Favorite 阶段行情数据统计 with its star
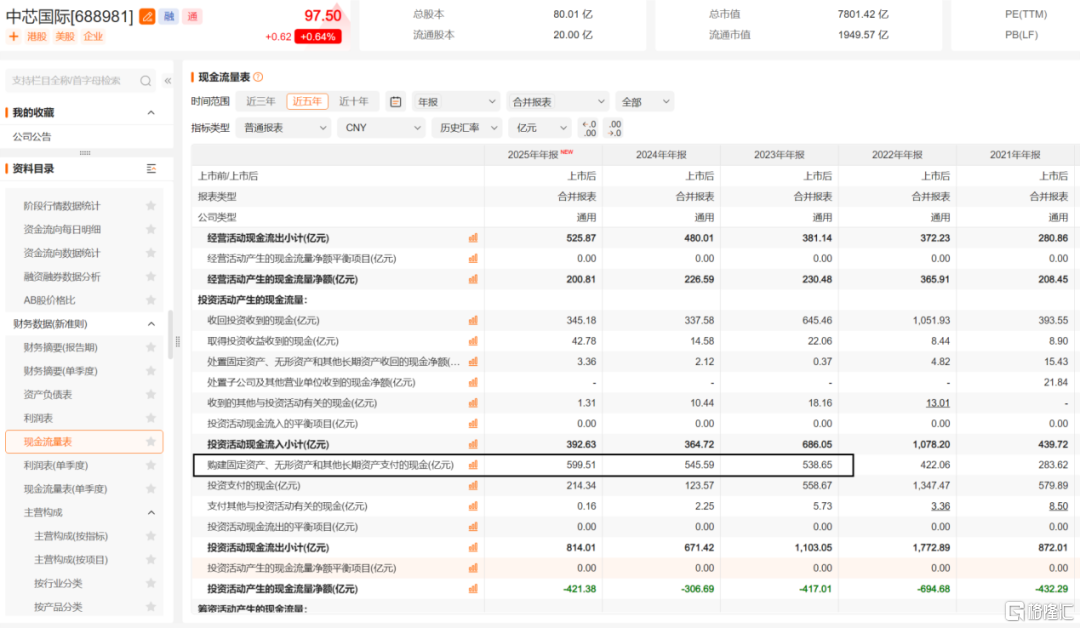 (x=151, y=206)
